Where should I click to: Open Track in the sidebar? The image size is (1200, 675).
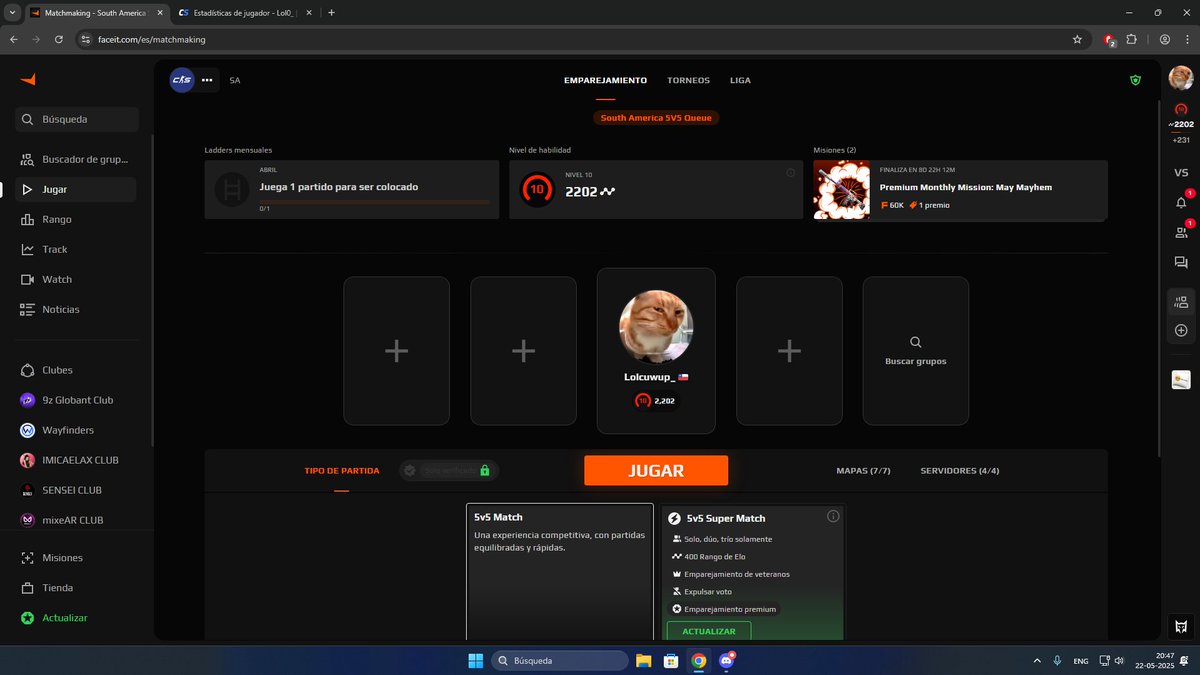click(77, 249)
